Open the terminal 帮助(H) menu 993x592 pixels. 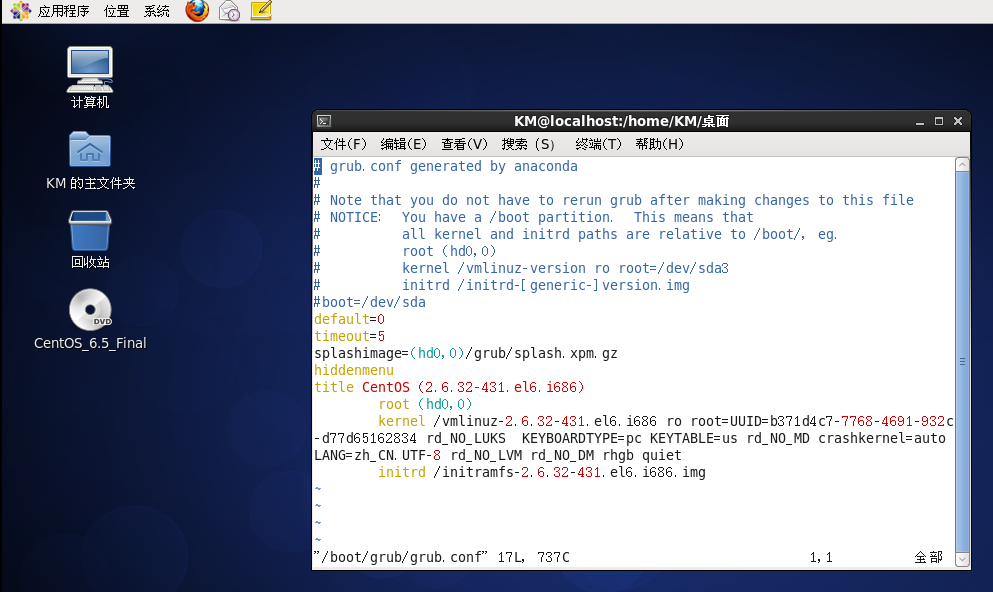[x=659, y=144]
